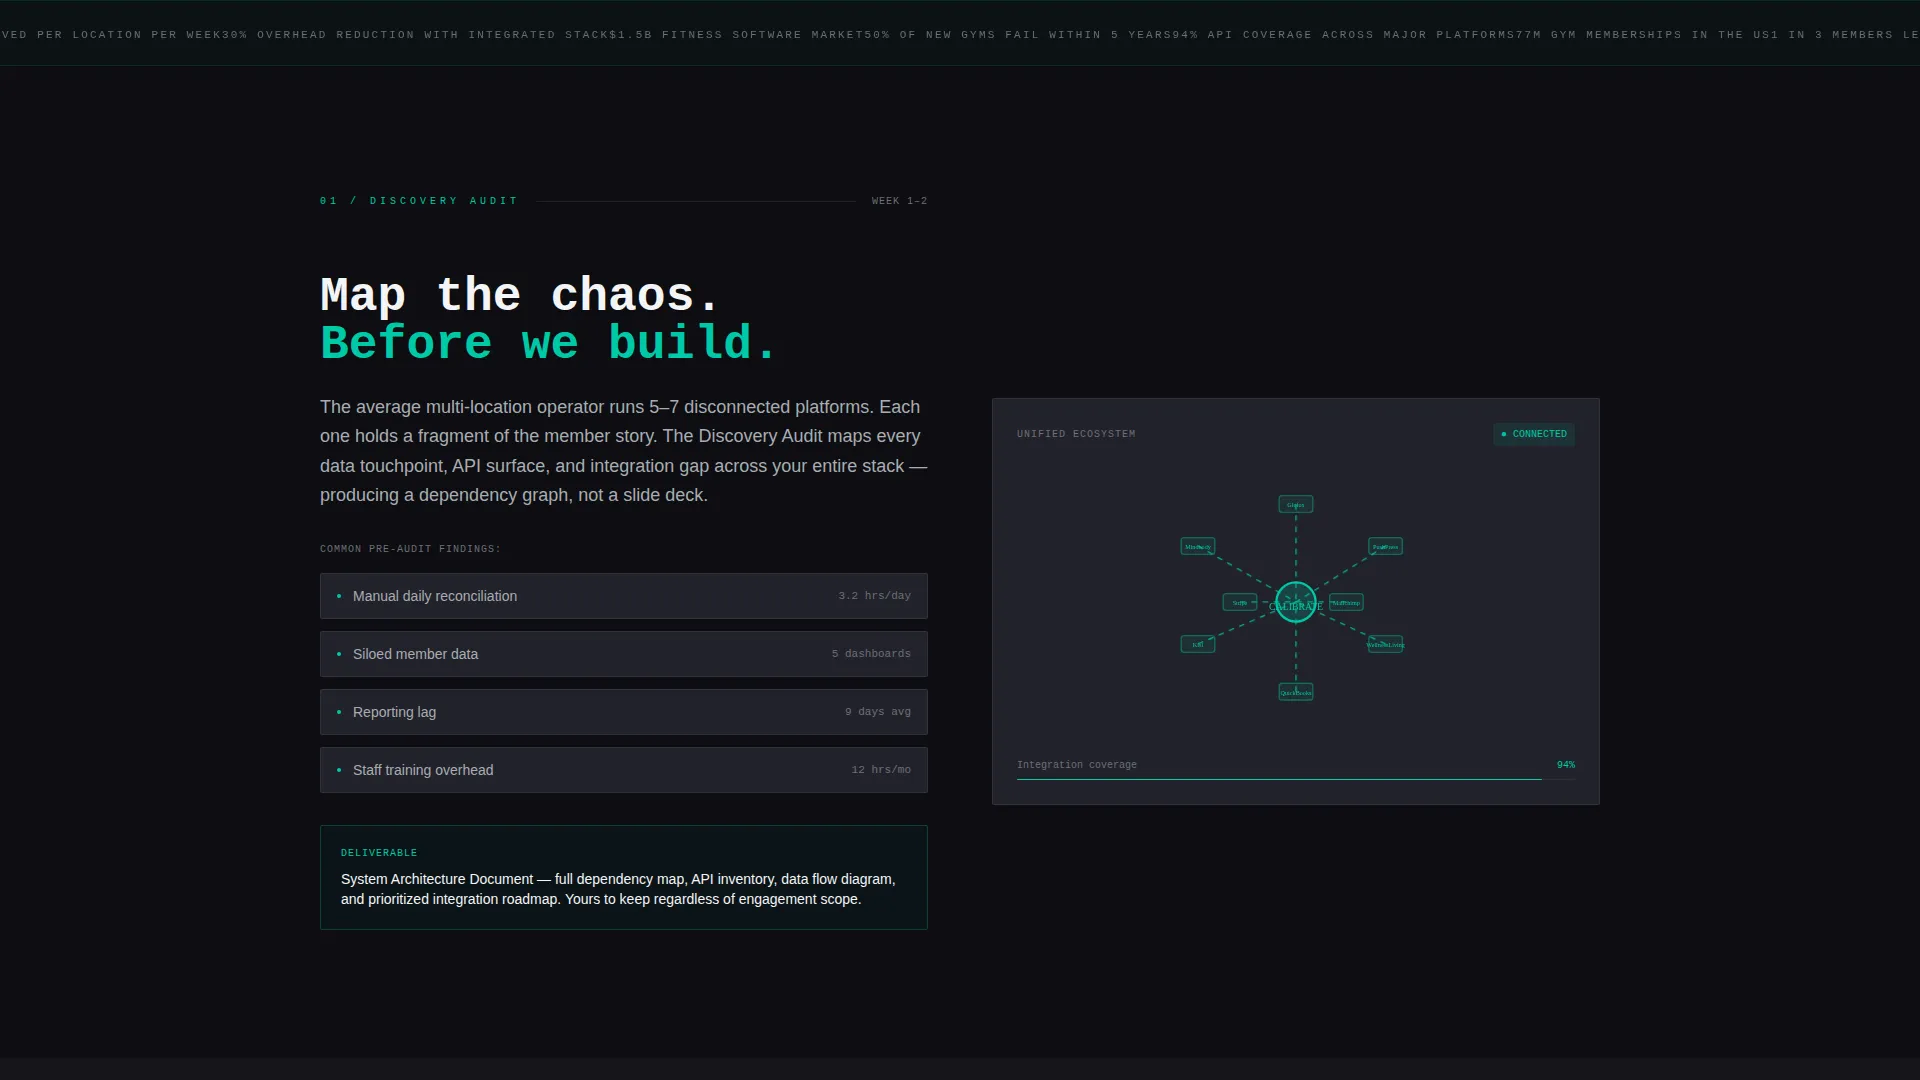Click the 94% coverage value
1920x1080 pixels.
[1566, 765]
